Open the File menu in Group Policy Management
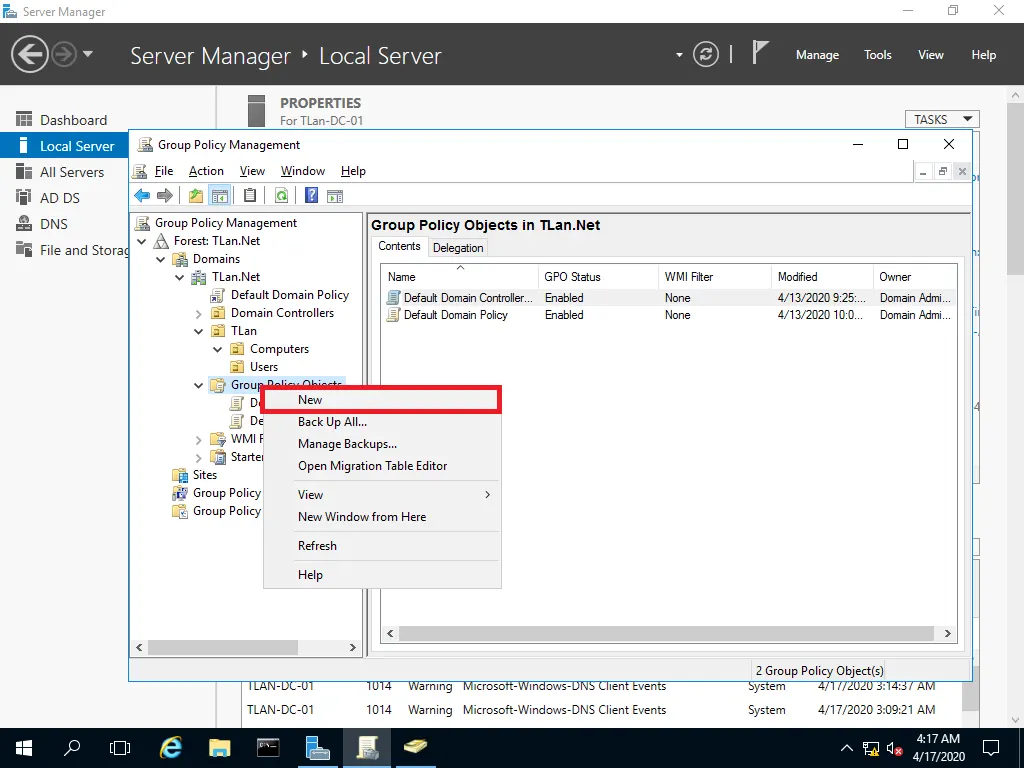This screenshot has height=768, width=1024. coord(164,171)
